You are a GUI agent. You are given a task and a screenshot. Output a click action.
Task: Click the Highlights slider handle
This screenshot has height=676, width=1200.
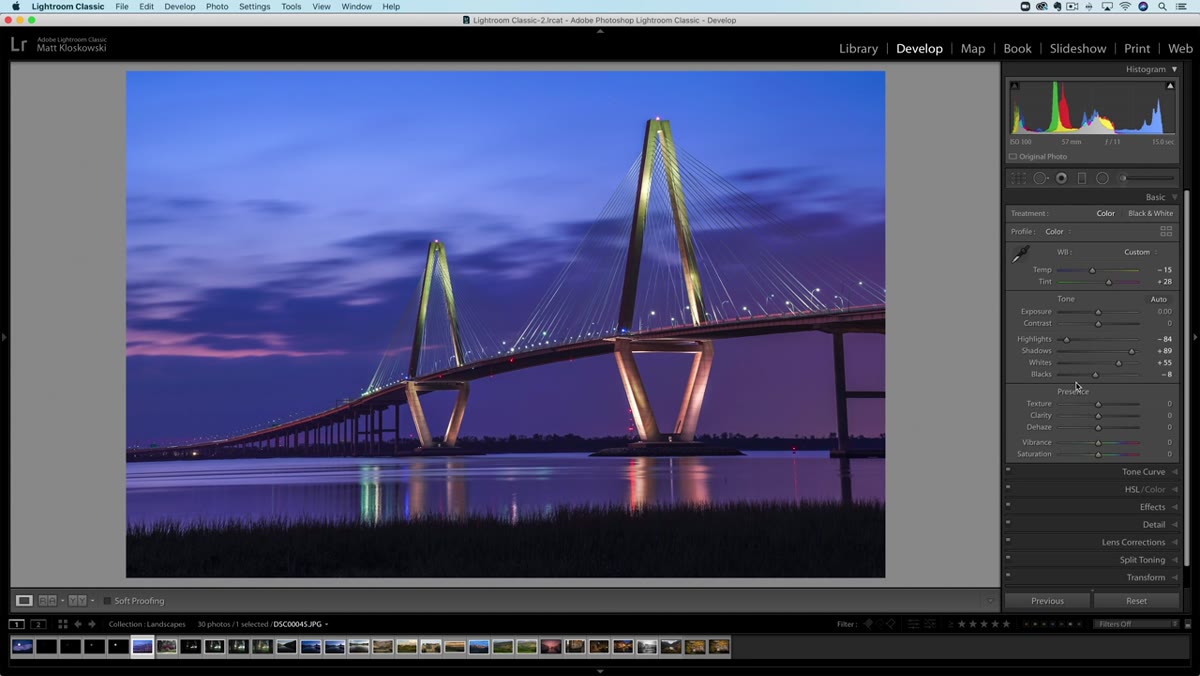click(1066, 339)
